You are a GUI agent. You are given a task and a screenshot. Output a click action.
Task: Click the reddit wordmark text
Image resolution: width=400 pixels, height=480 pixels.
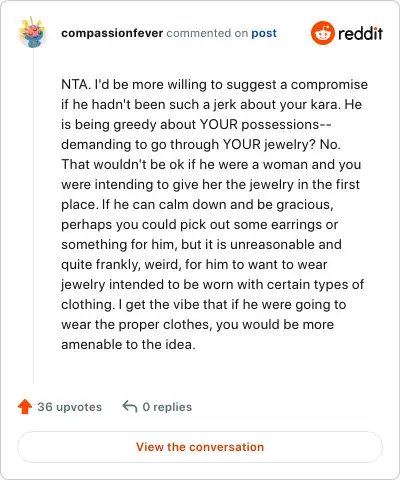[360, 33]
